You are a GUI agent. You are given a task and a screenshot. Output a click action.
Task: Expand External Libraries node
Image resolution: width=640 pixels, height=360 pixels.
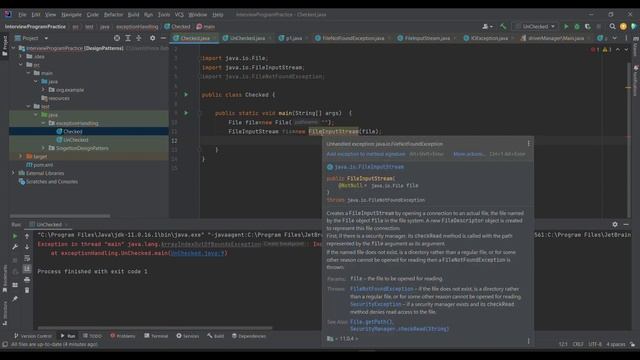tap(13, 173)
